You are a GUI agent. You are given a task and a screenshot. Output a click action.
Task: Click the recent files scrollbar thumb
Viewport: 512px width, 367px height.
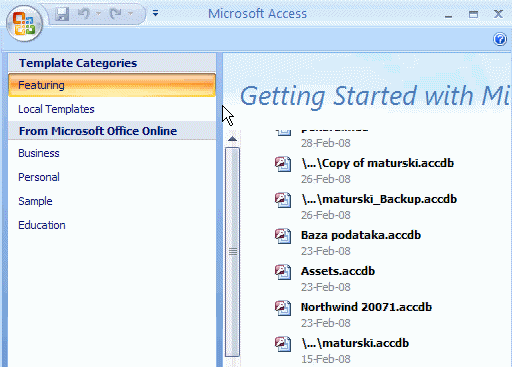click(x=232, y=252)
